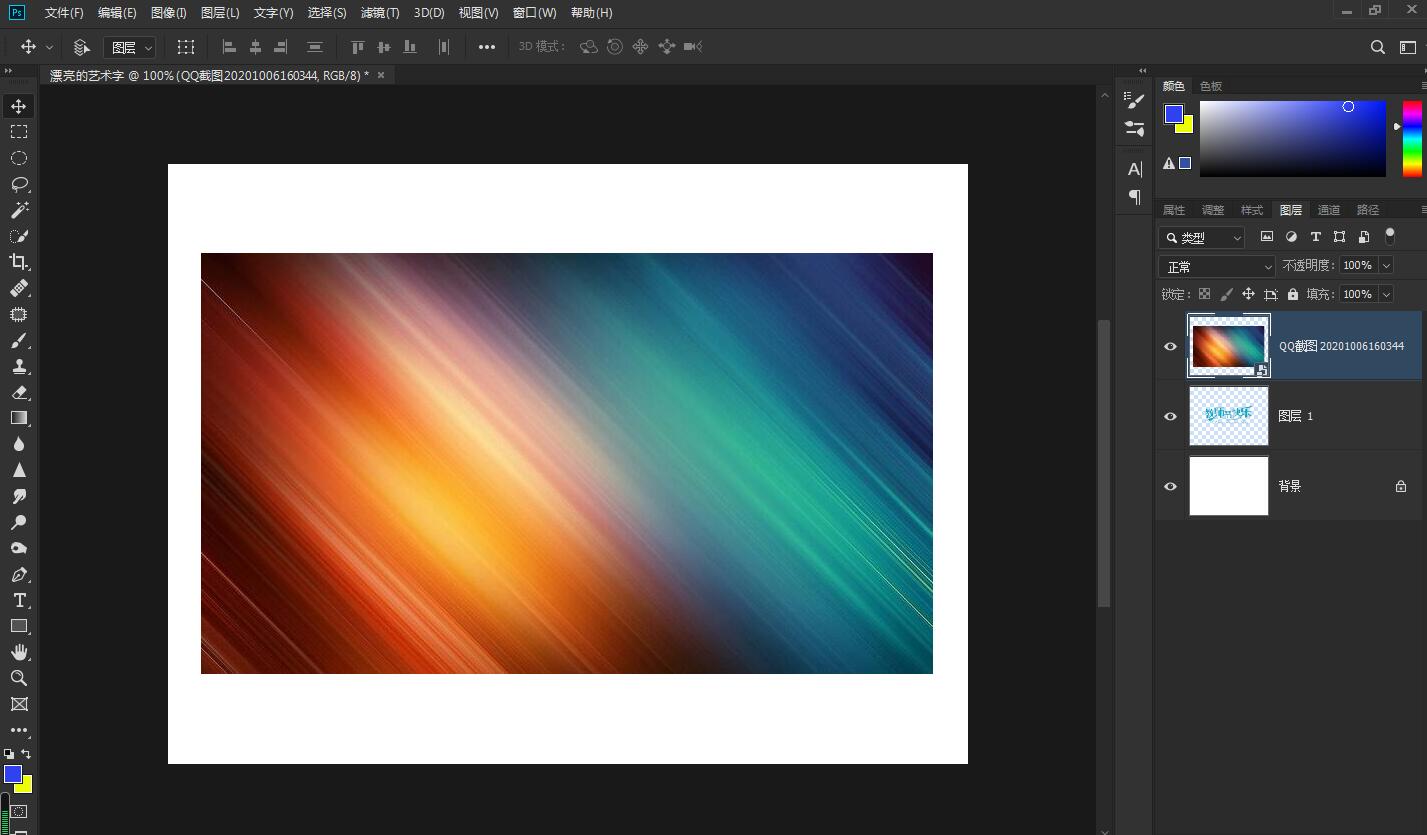This screenshot has height=835, width=1427.
Task: Expand the 不透明度 opacity dropdown arrow
Action: [1386, 265]
